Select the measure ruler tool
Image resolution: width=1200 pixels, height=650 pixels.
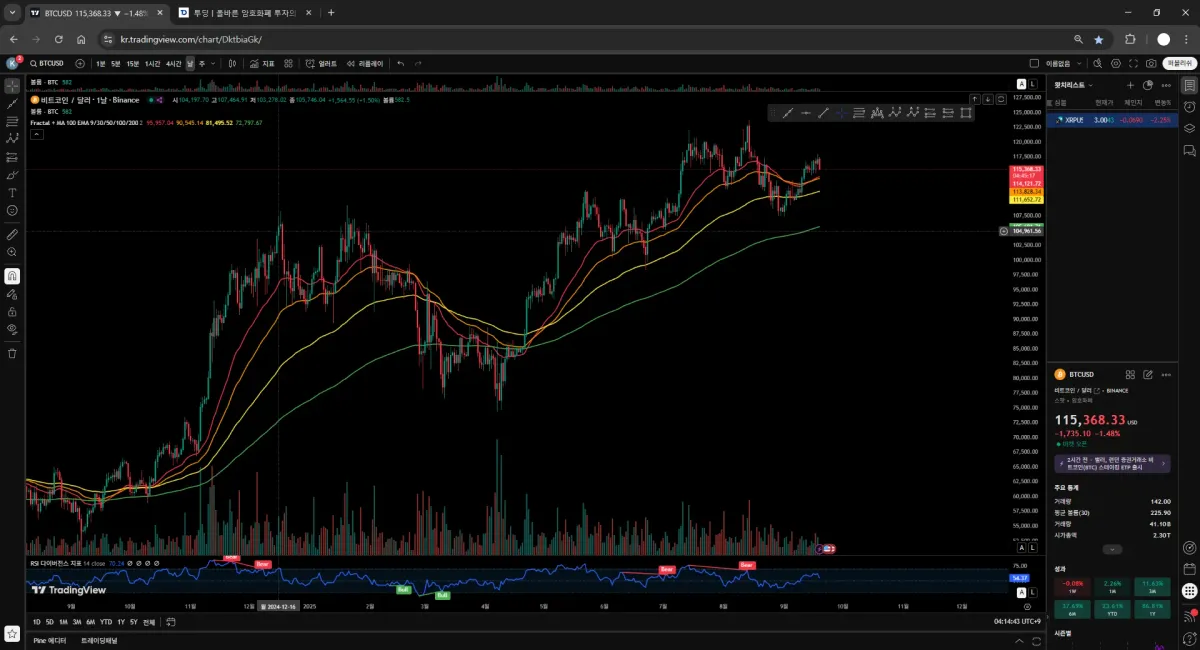pyautogui.click(x=12, y=234)
